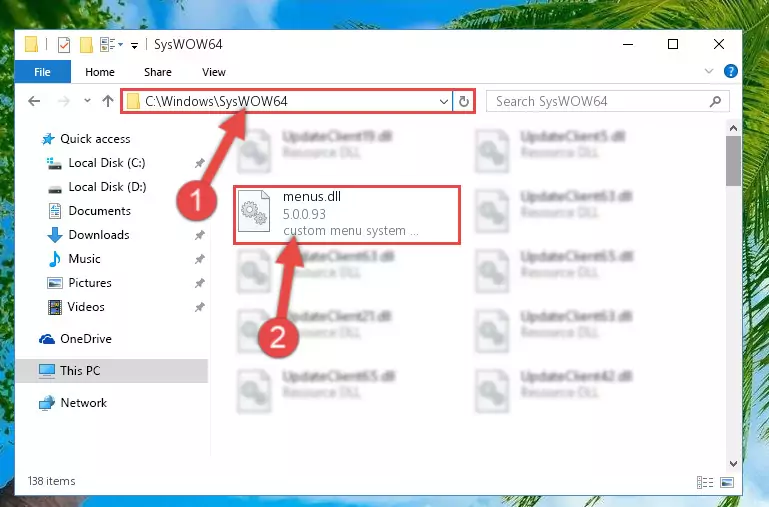Switch to Large icons view in status bar
Screen dimensions: 769x507
(727, 482)
